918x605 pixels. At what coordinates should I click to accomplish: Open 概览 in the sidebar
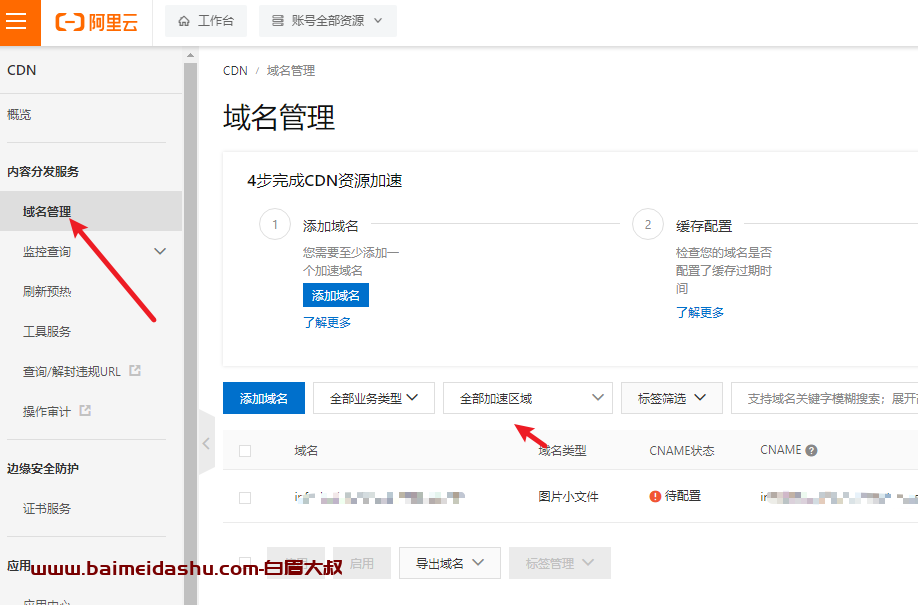19,114
